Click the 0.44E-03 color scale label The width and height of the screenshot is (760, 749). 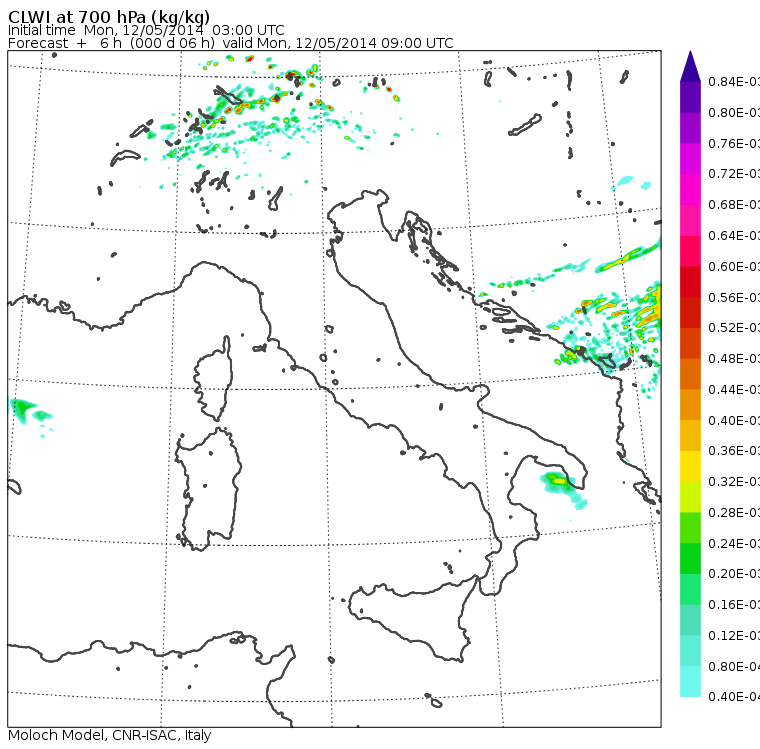click(x=733, y=389)
